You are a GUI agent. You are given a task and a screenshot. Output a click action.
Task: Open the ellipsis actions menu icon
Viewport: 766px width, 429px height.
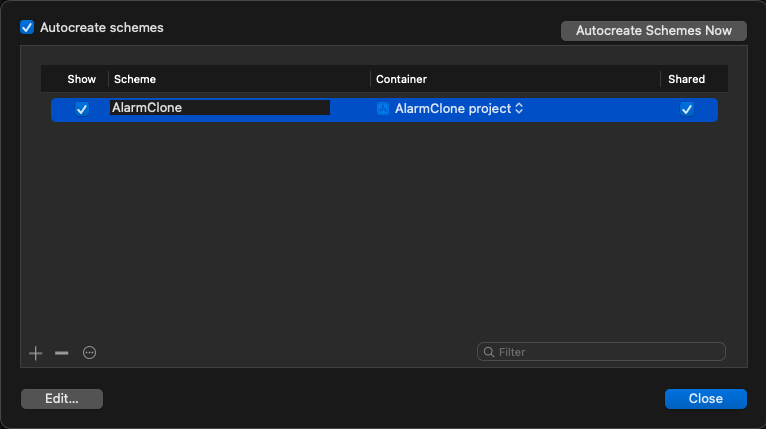[89, 352]
